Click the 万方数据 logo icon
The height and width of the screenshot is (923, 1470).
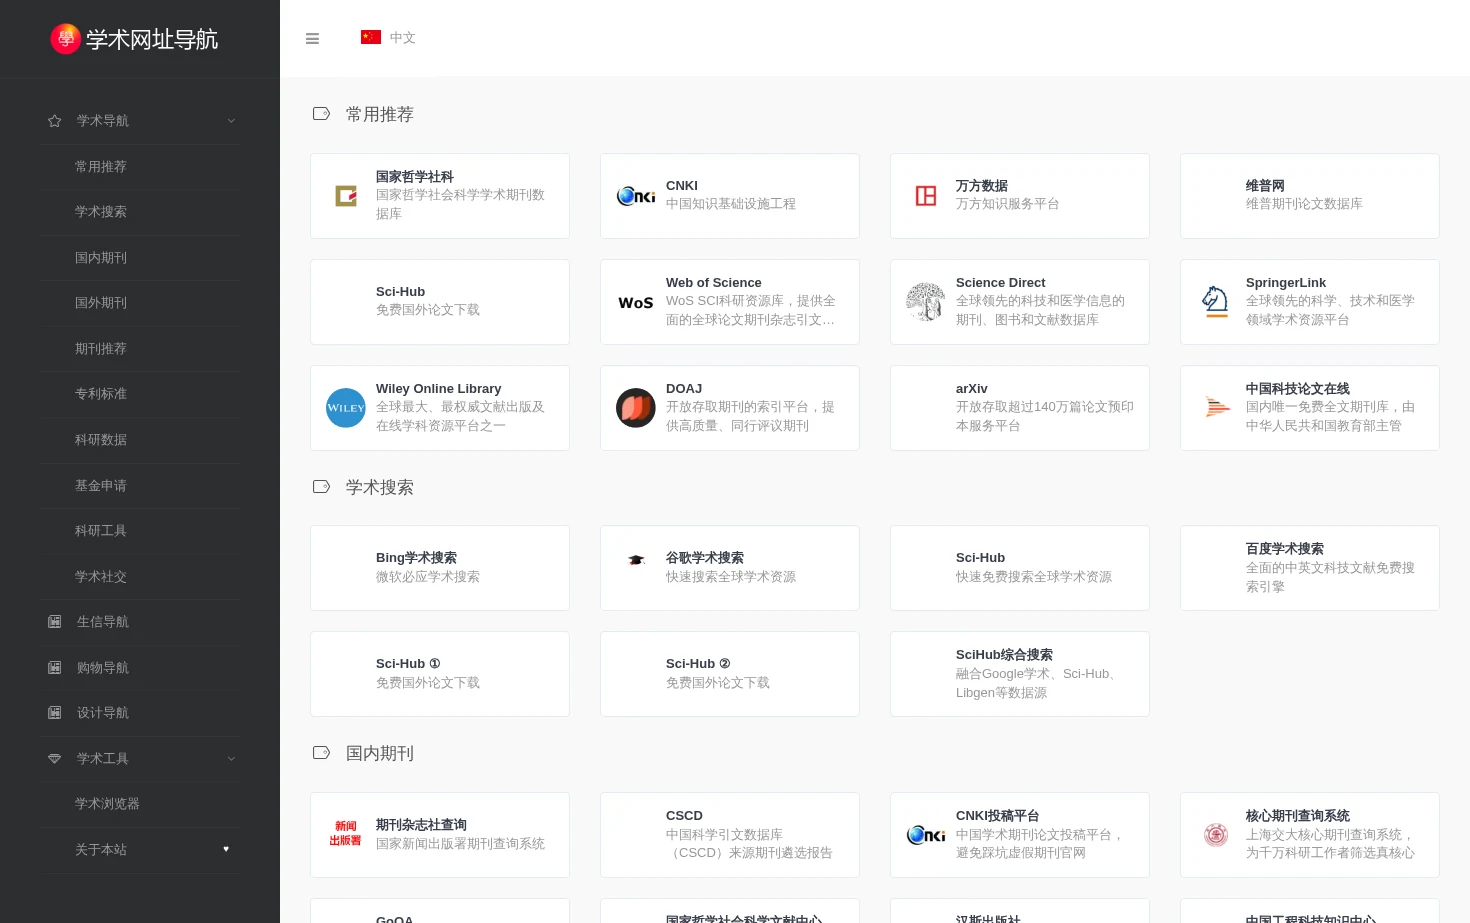click(926, 196)
